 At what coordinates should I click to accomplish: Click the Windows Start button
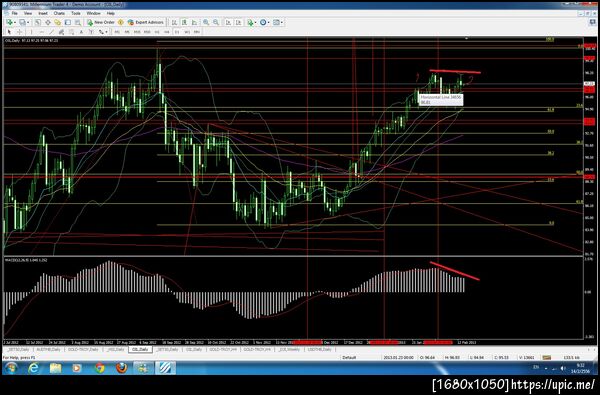(11, 368)
